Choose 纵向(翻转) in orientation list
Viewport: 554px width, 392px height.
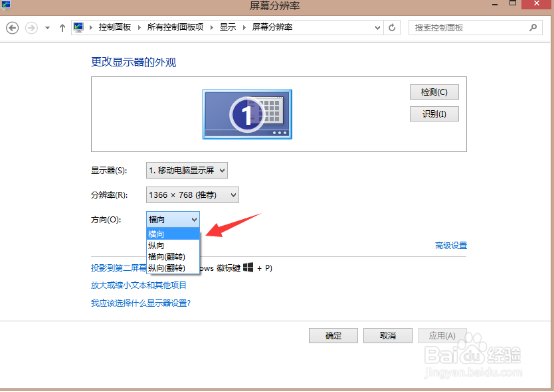pyautogui.click(x=173, y=268)
